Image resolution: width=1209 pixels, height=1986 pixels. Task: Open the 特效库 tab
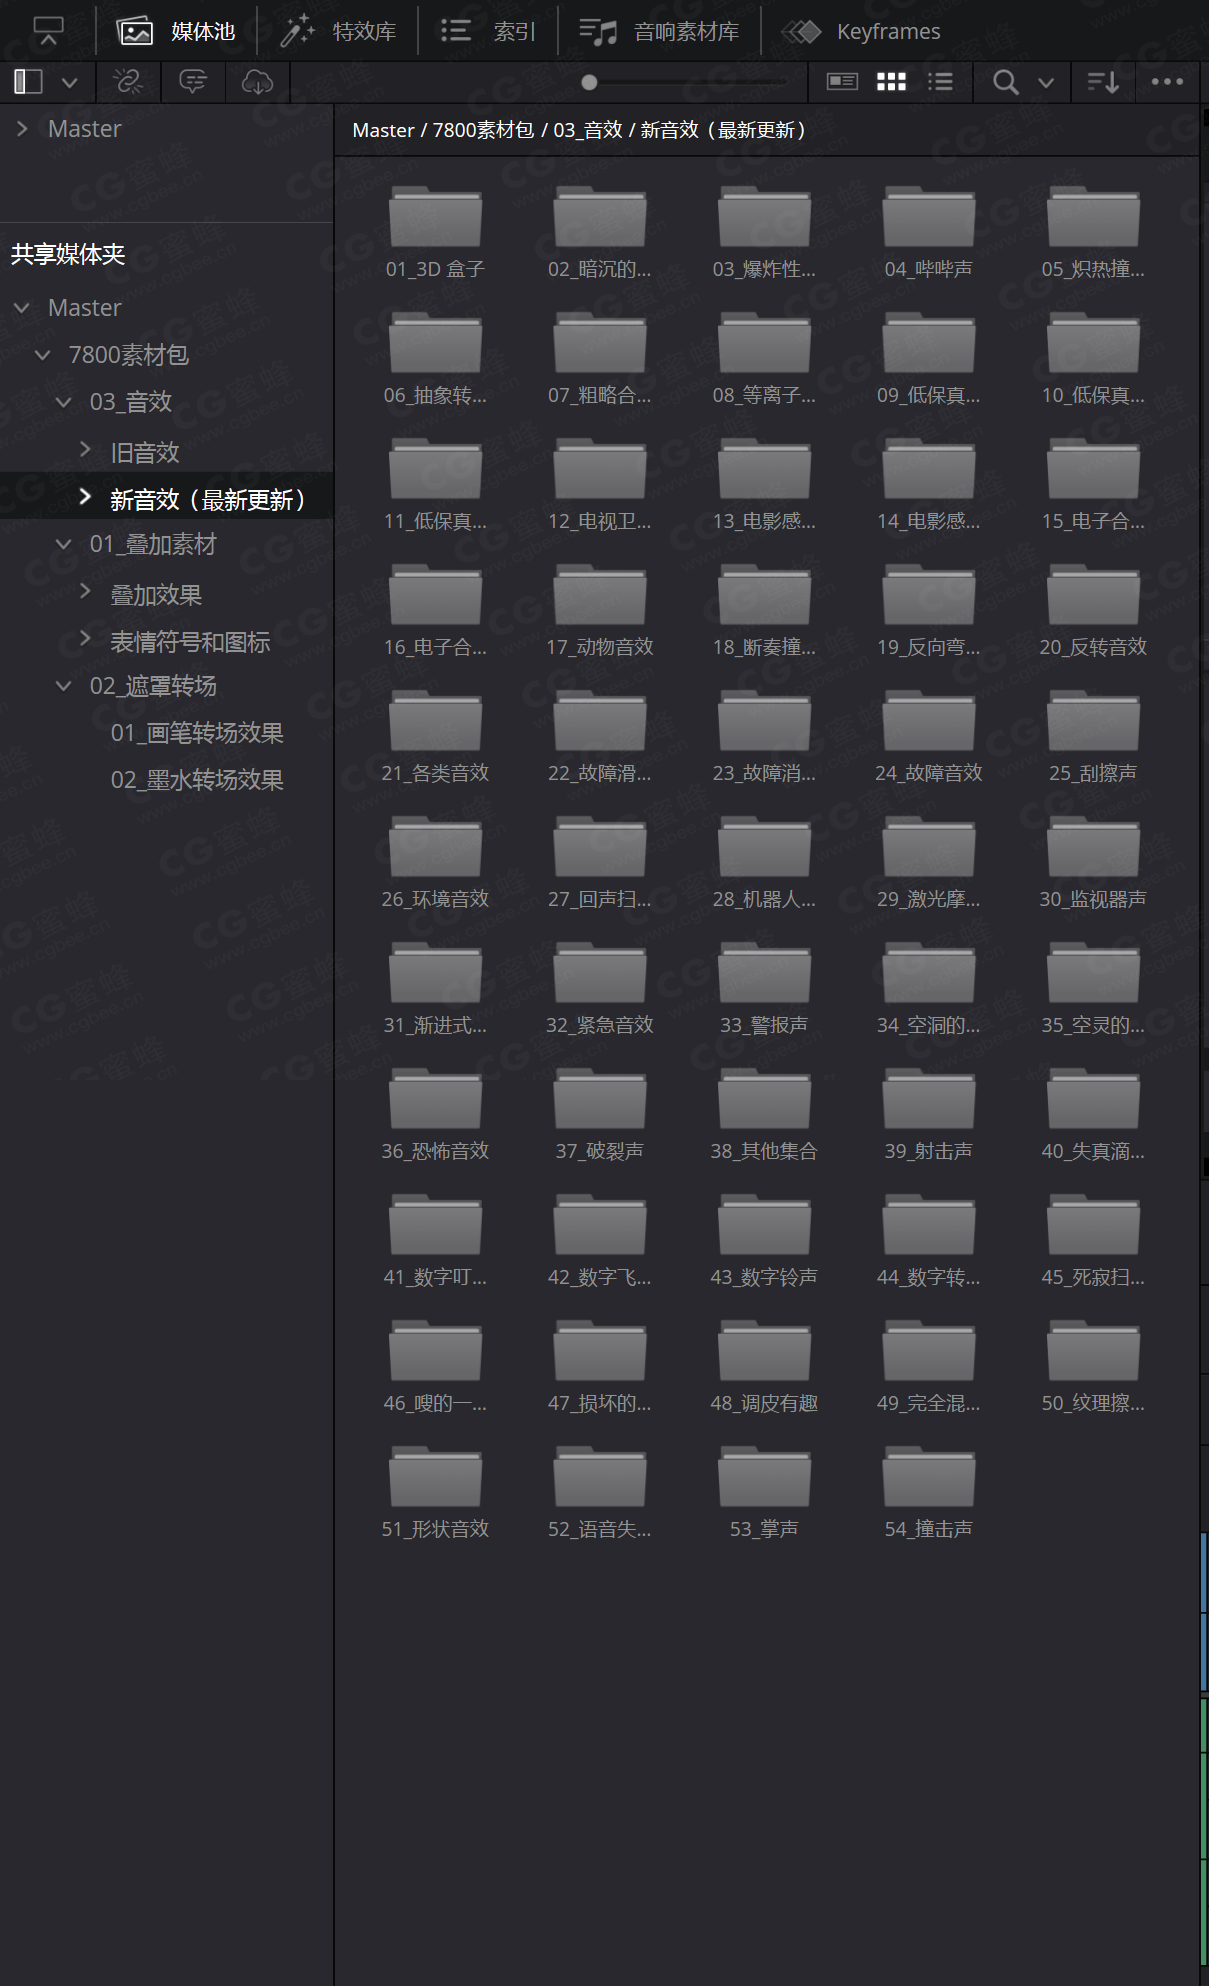coord(338,31)
